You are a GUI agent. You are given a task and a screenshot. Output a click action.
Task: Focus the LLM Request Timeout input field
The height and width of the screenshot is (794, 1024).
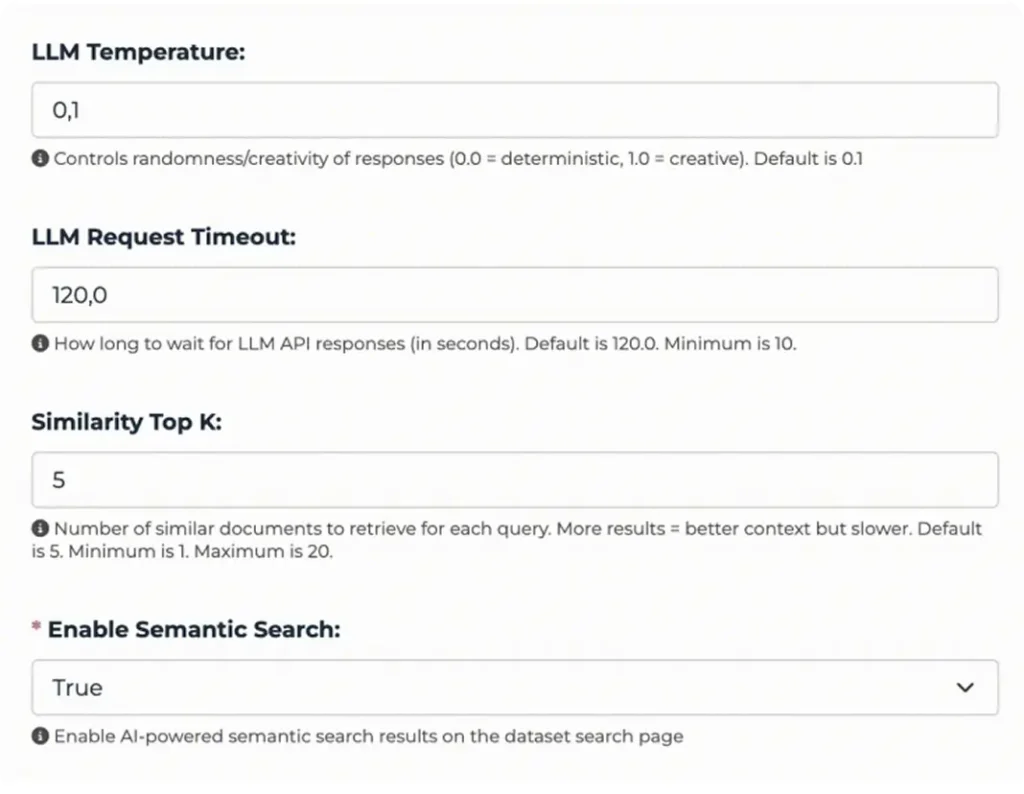pyautogui.click(x=515, y=295)
